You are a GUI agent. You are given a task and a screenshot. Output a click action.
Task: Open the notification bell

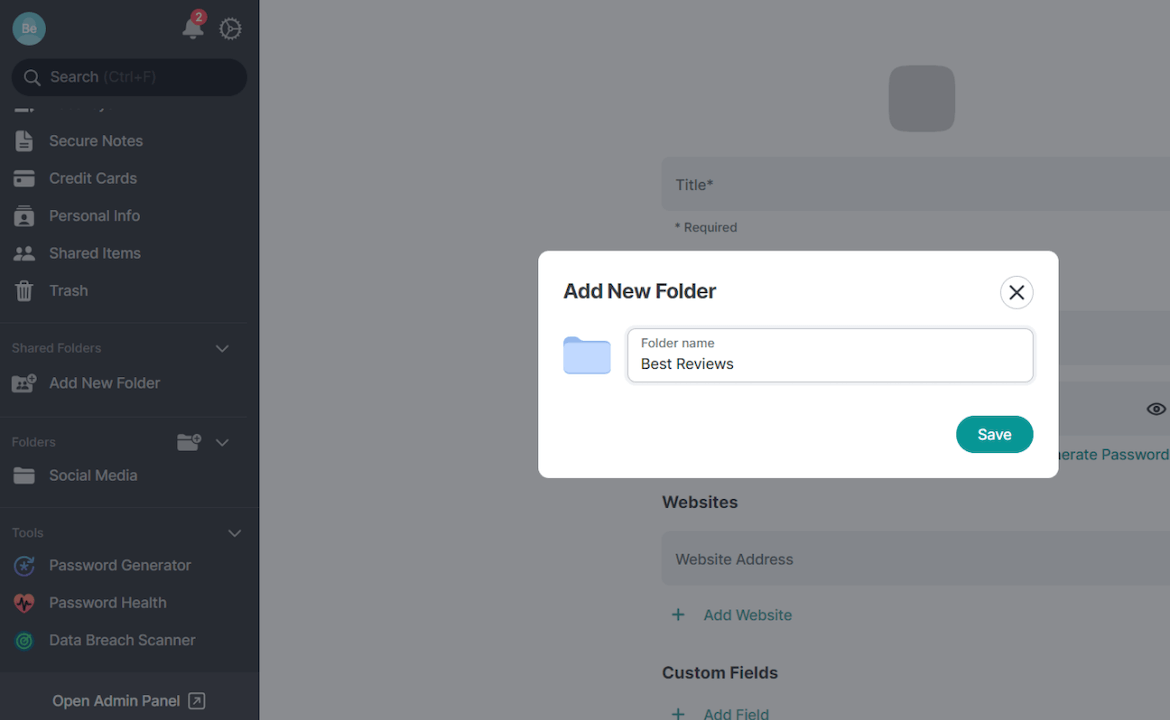(x=192, y=29)
